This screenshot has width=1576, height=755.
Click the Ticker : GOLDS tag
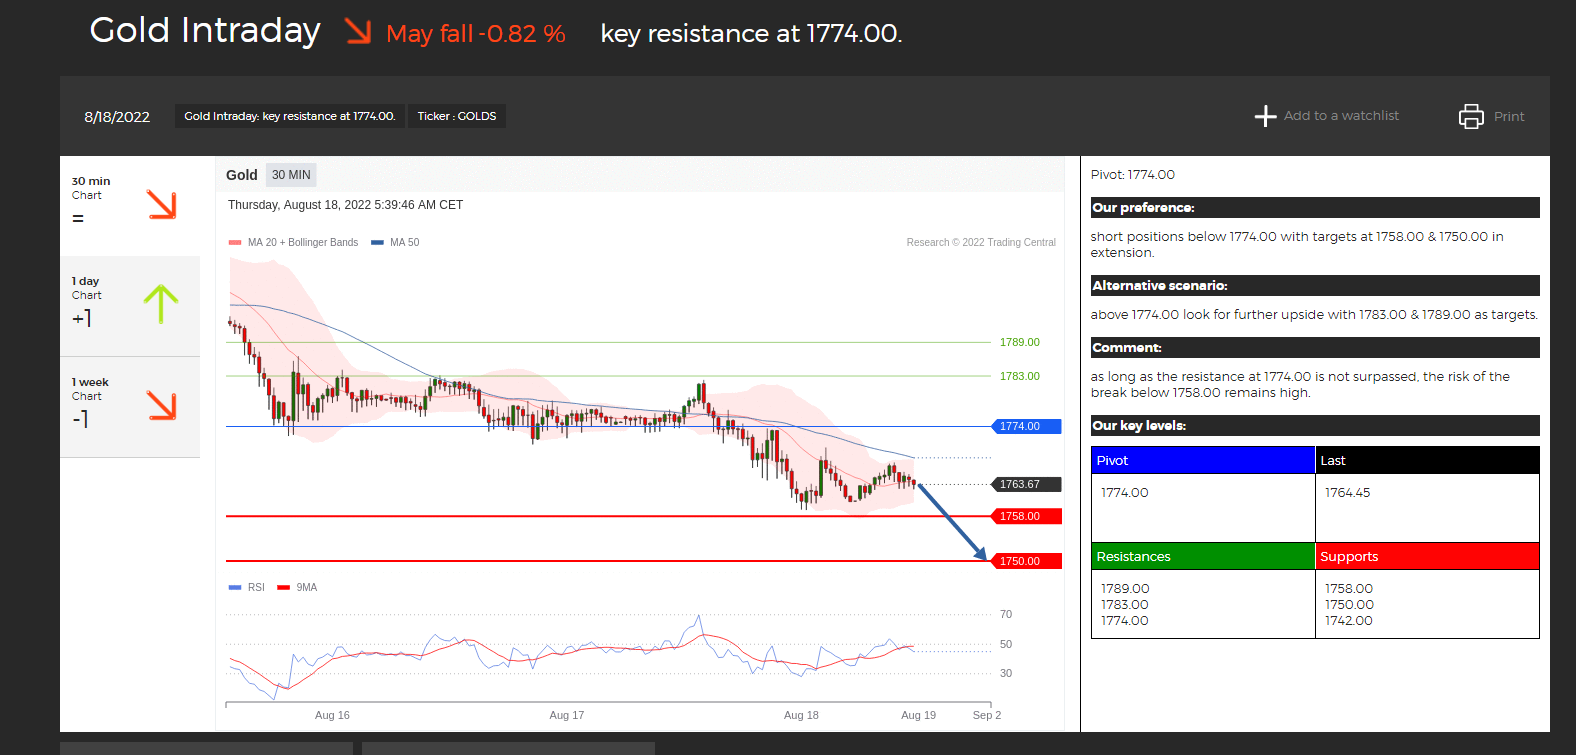[457, 116]
